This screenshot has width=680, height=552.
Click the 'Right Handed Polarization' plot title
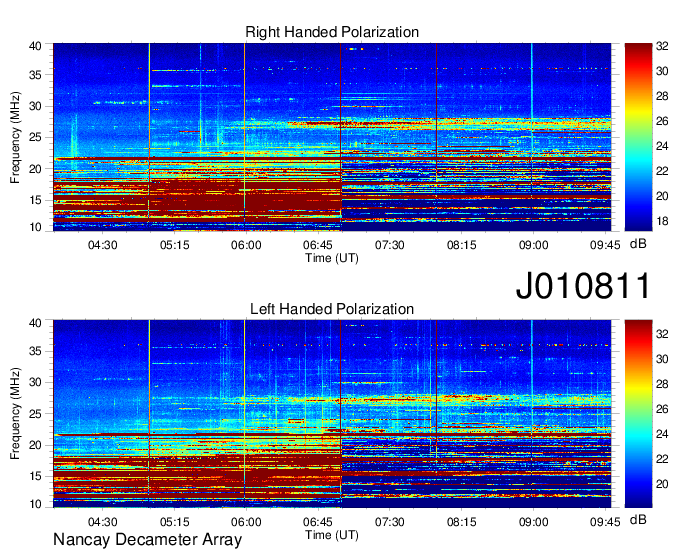[332, 32]
